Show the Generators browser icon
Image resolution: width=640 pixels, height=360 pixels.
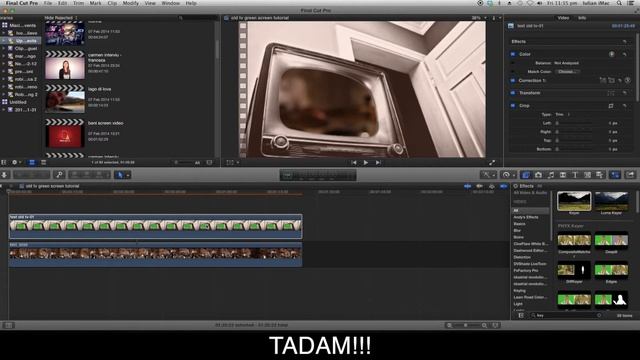pos(587,175)
